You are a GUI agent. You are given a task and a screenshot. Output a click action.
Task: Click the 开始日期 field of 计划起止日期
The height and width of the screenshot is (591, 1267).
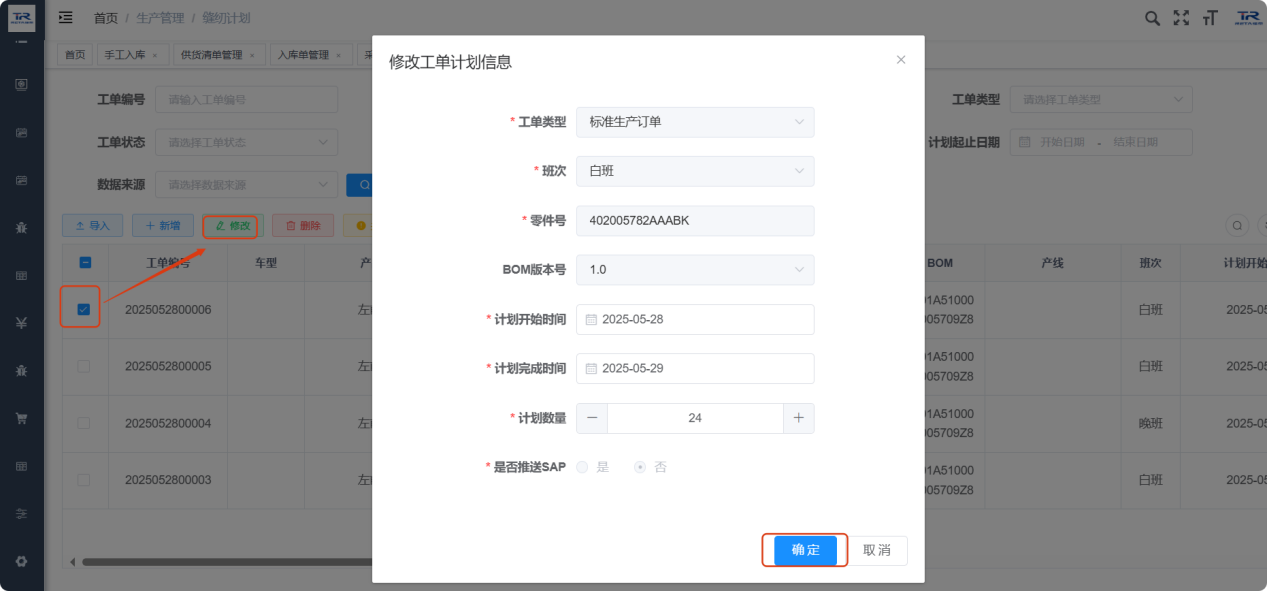(1062, 142)
